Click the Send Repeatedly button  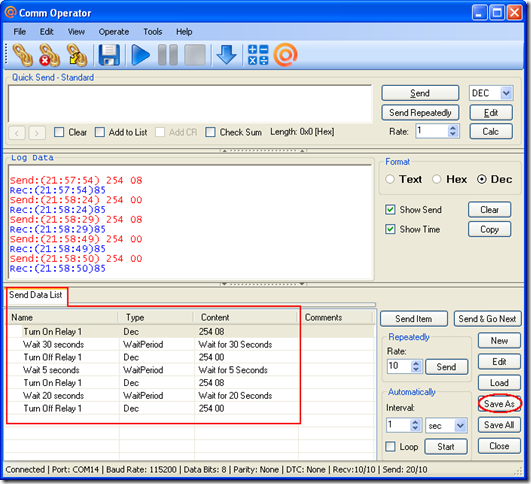click(420, 113)
